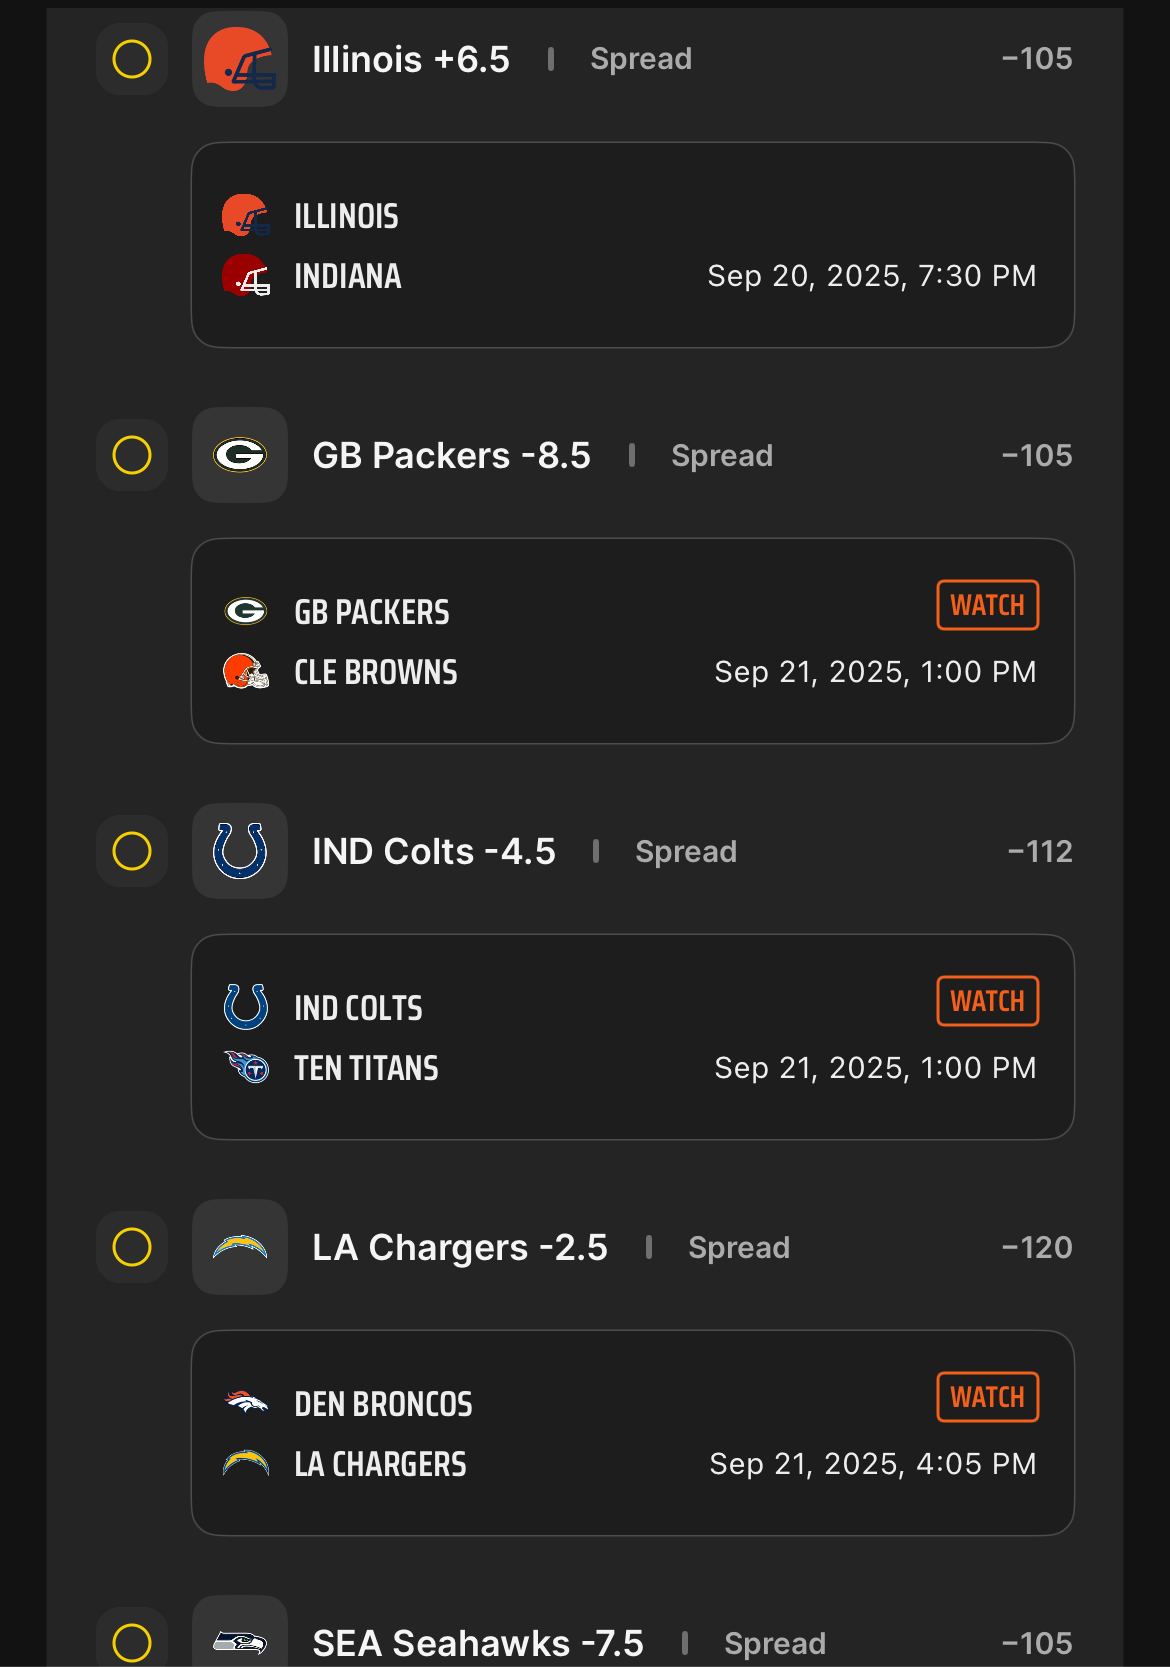Screen dimensions: 1170x1667
Task: Click the Denver Broncos logo icon
Action: (x=246, y=1402)
